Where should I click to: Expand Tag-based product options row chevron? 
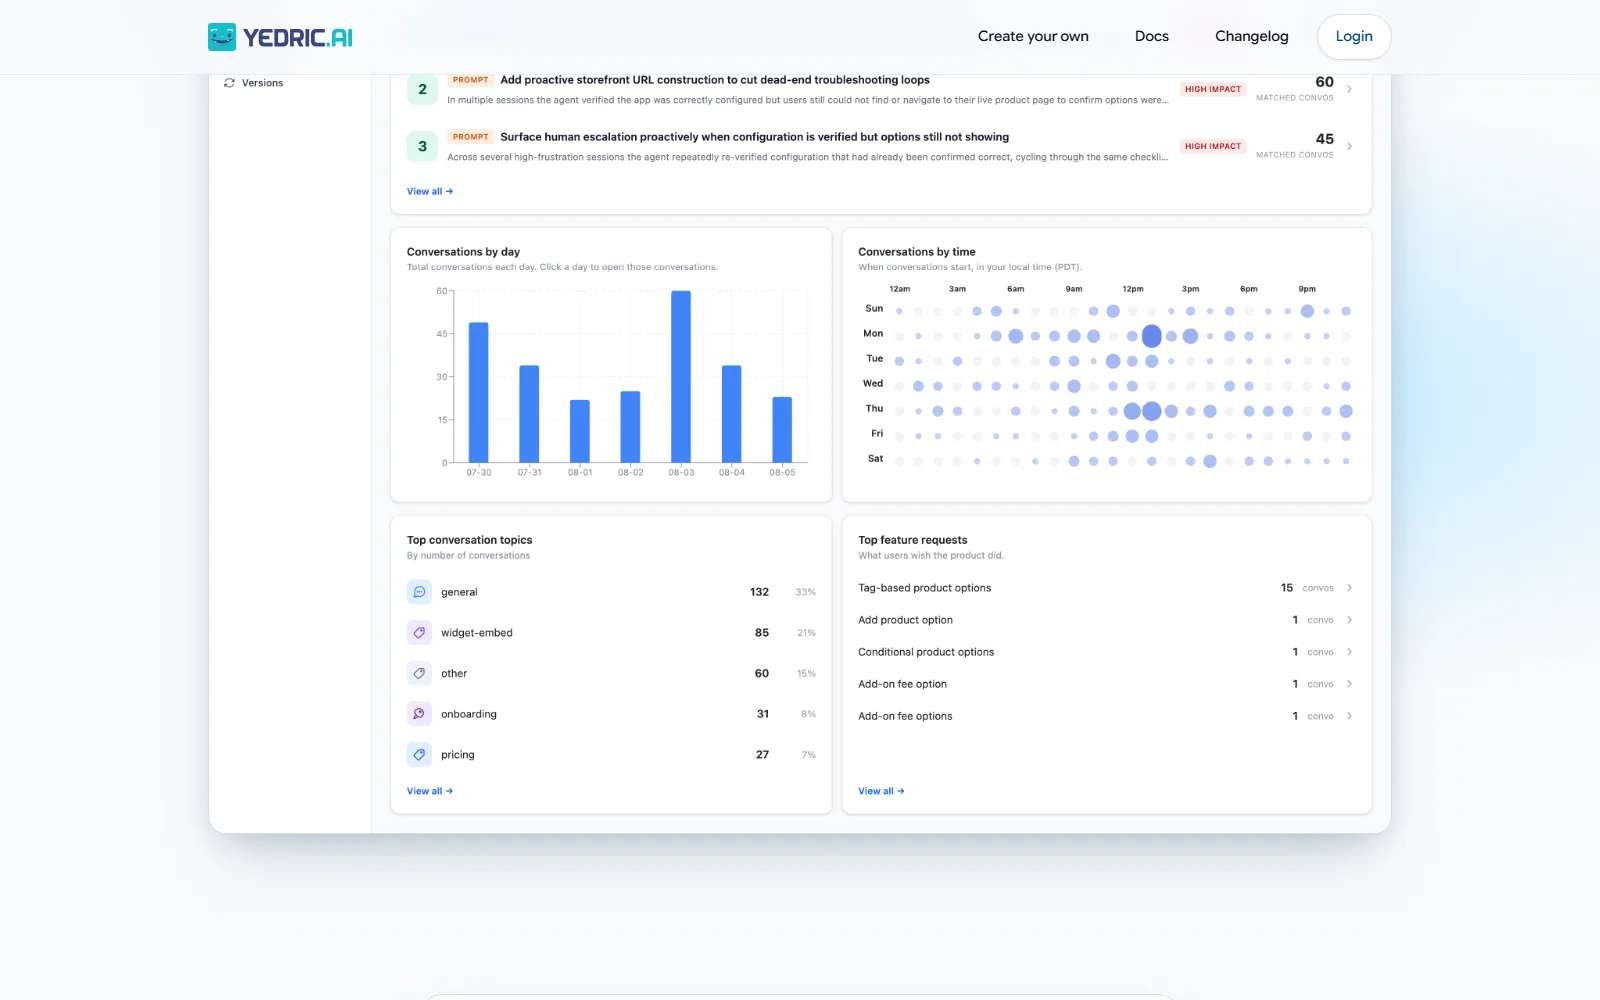pyautogui.click(x=1349, y=588)
